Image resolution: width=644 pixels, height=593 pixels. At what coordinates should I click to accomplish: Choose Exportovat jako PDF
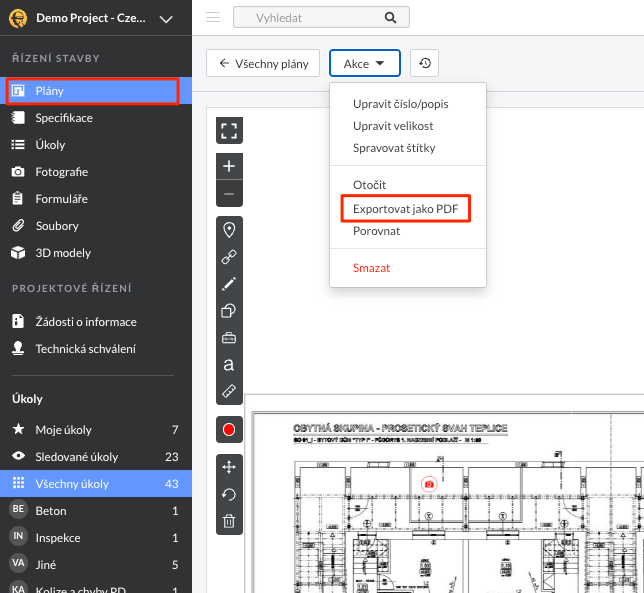[x=405, y=209]
